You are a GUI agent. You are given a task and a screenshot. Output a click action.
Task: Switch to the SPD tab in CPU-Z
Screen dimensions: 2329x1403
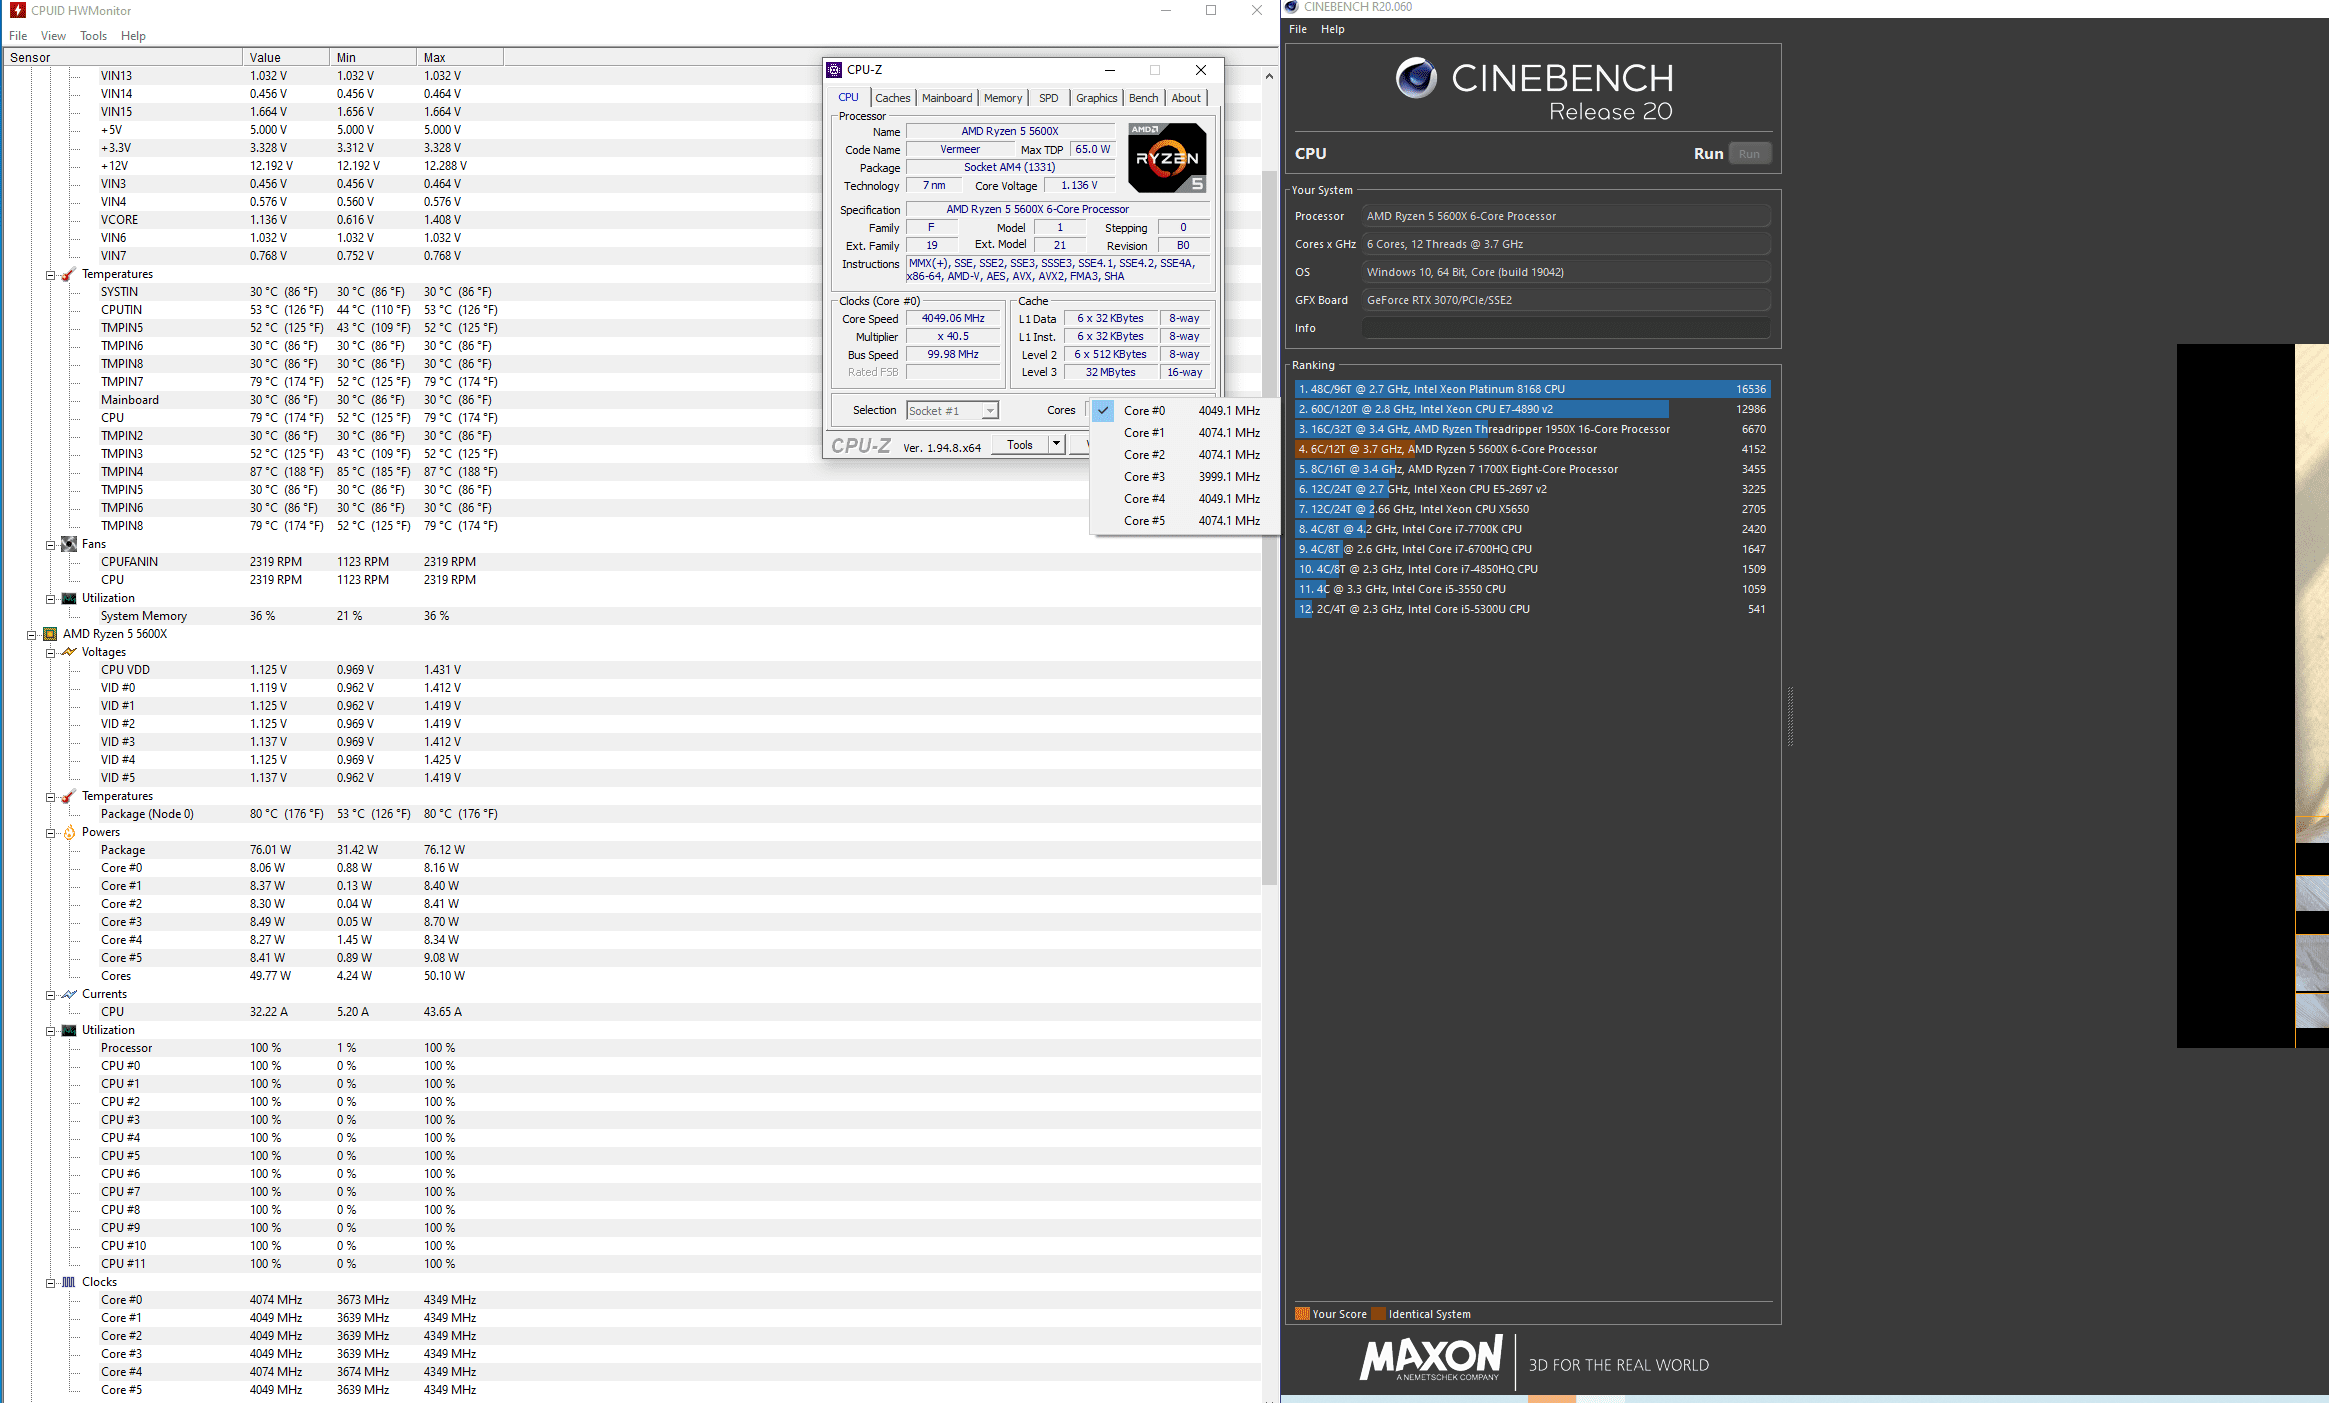1048,98
